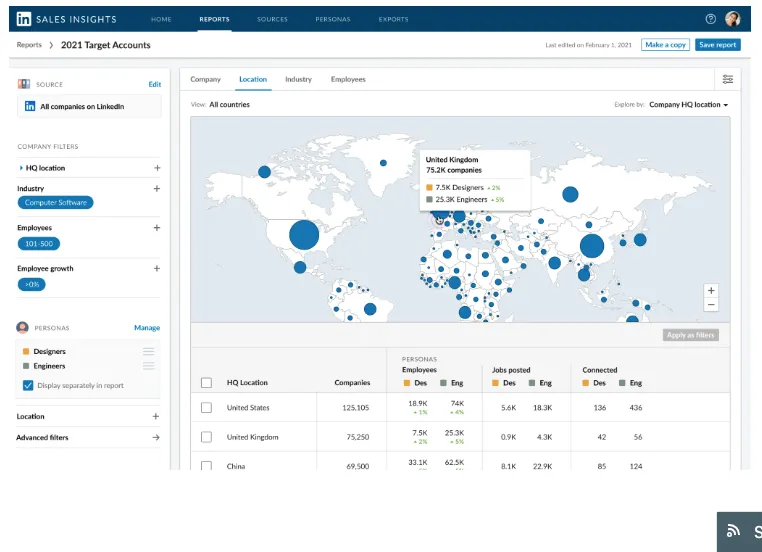The width and height of the screenshot is (762, 552).
Task: Open the Personas menu
Action: point(333,19)
